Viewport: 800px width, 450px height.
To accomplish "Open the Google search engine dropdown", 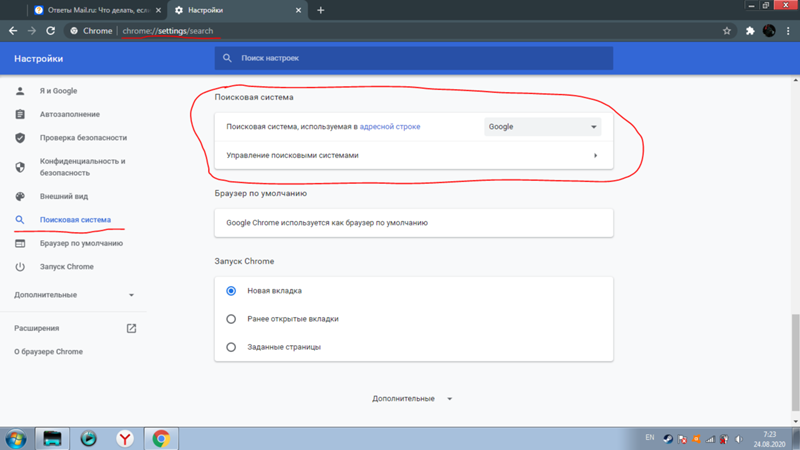I will [x=542, y=127].
